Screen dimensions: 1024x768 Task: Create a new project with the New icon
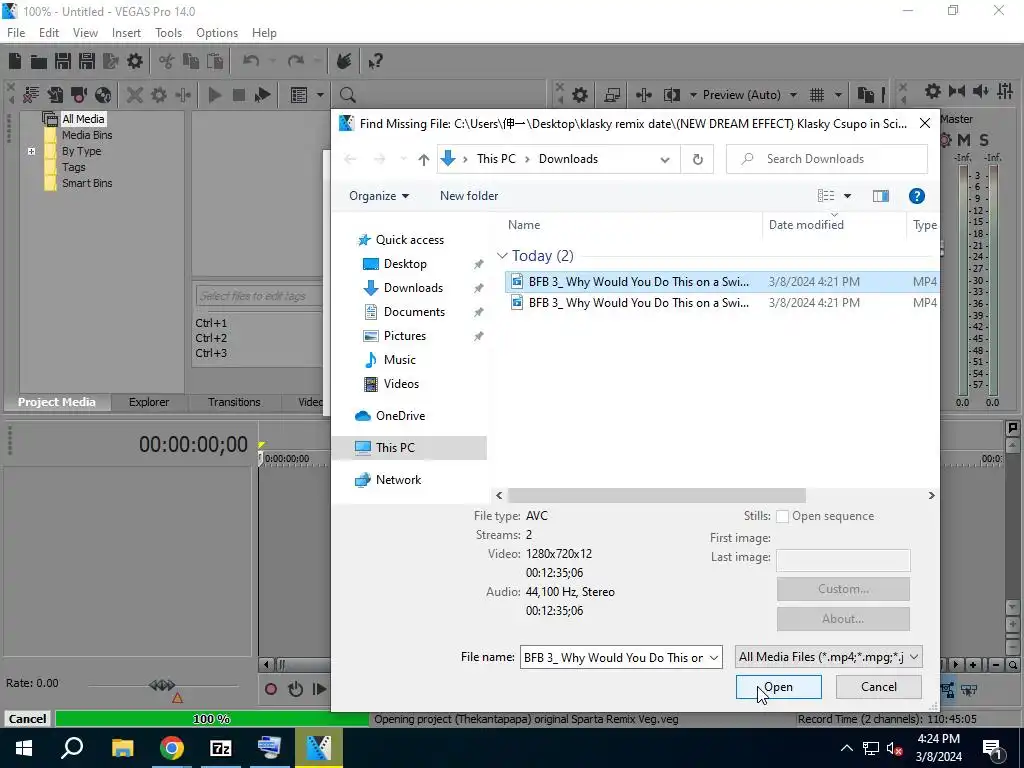click(15, 61)
